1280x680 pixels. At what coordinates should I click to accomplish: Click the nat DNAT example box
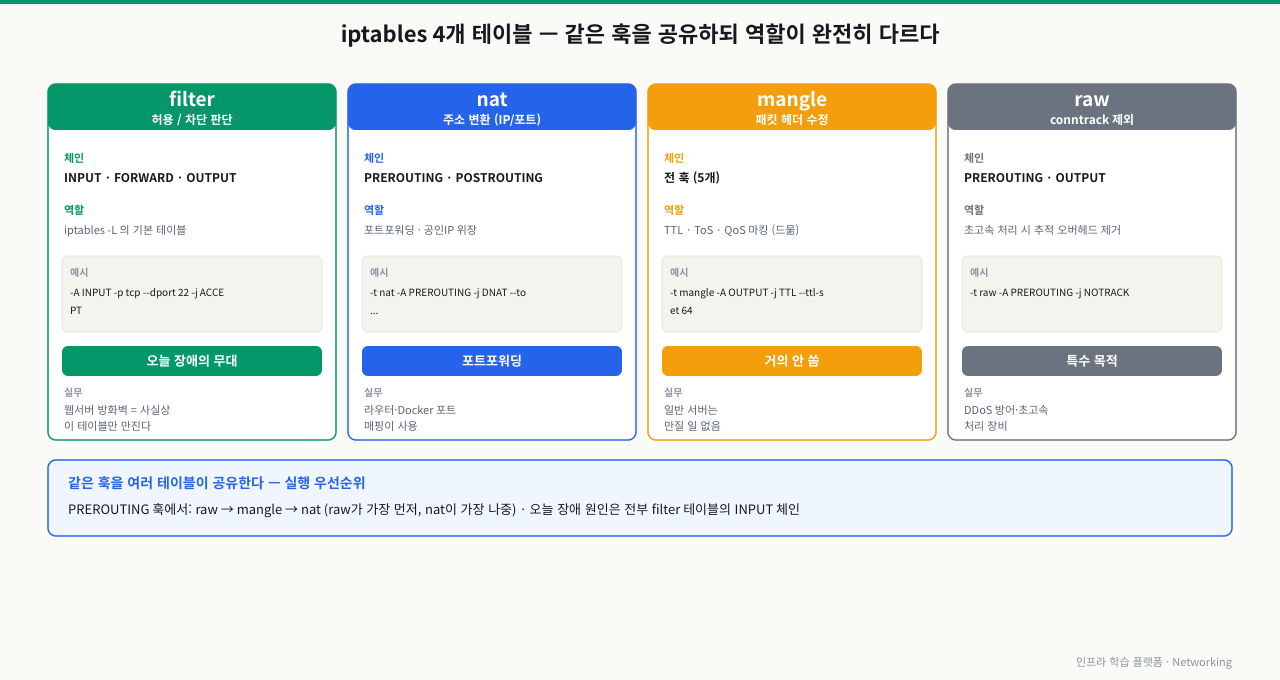tap(492, 294)
